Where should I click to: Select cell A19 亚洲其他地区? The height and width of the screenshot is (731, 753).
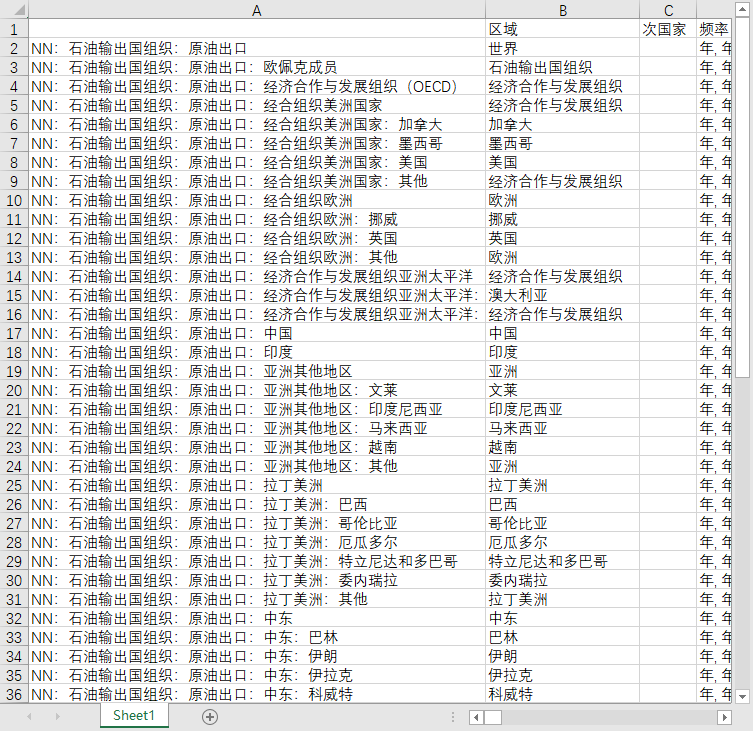(257, 371)
